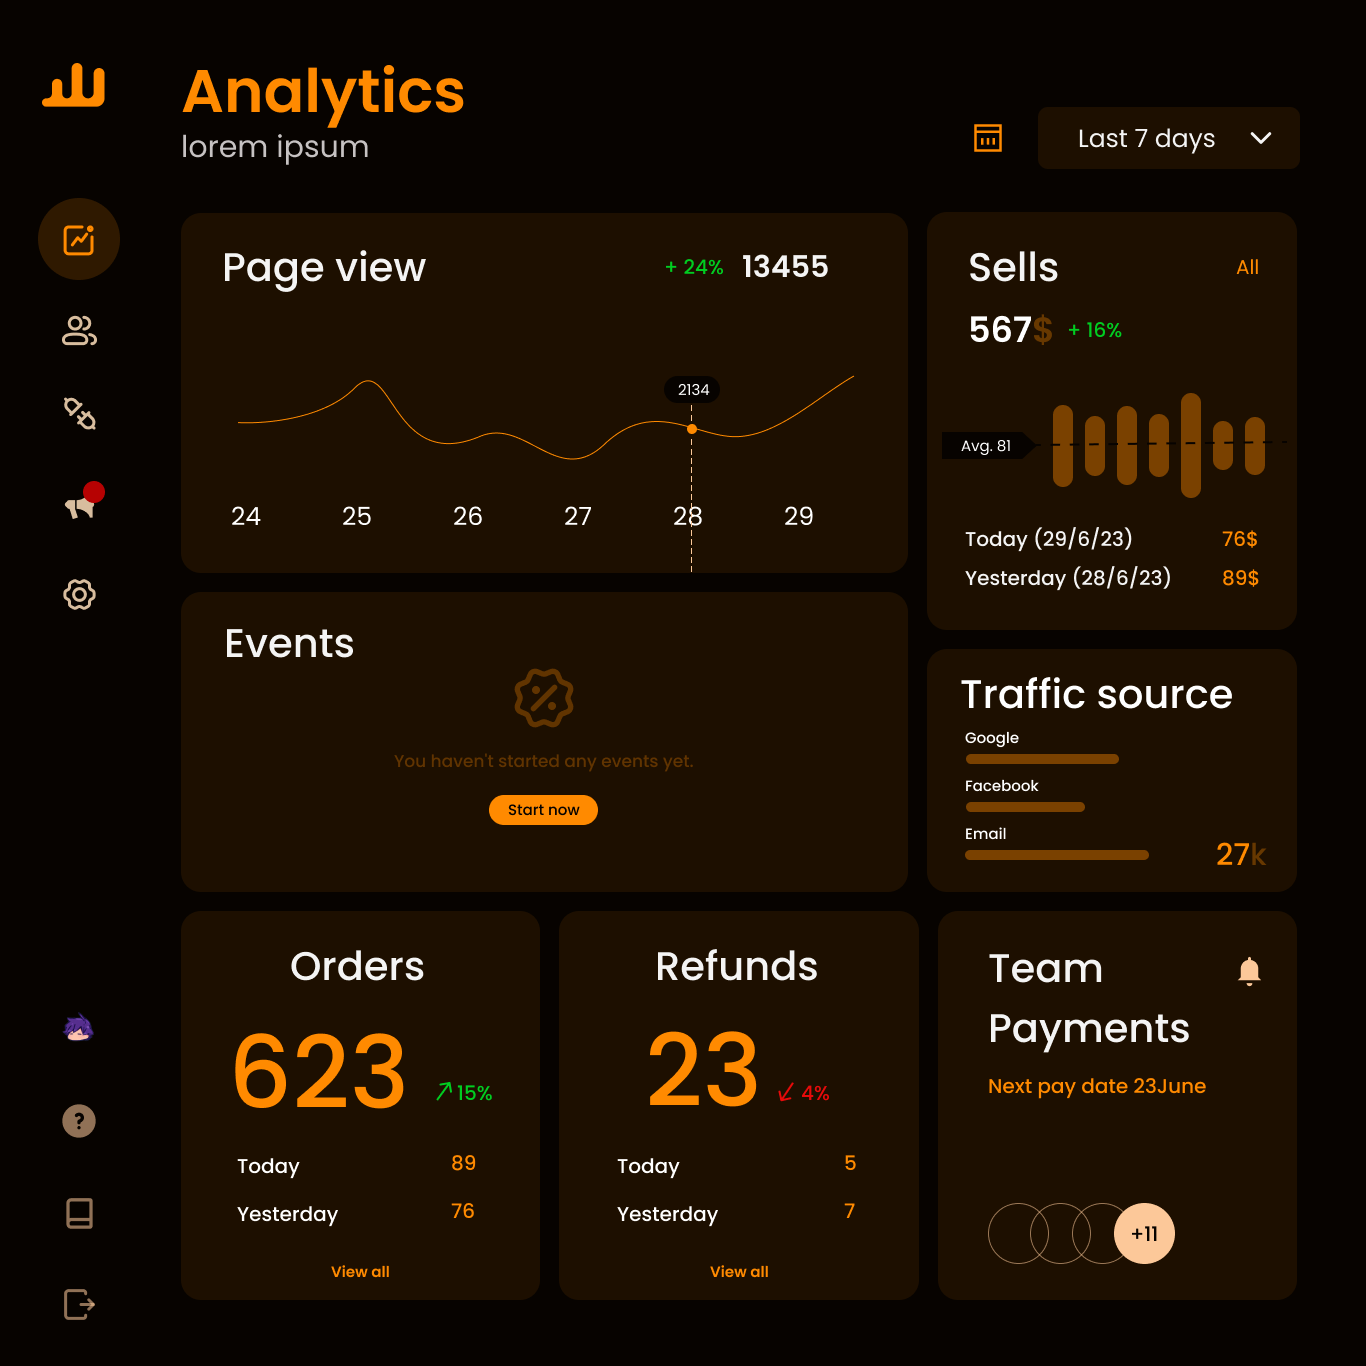The image size is (1366, 1366).
Task: Click the notification bell in Team Payments
Action: (1248, 970)
